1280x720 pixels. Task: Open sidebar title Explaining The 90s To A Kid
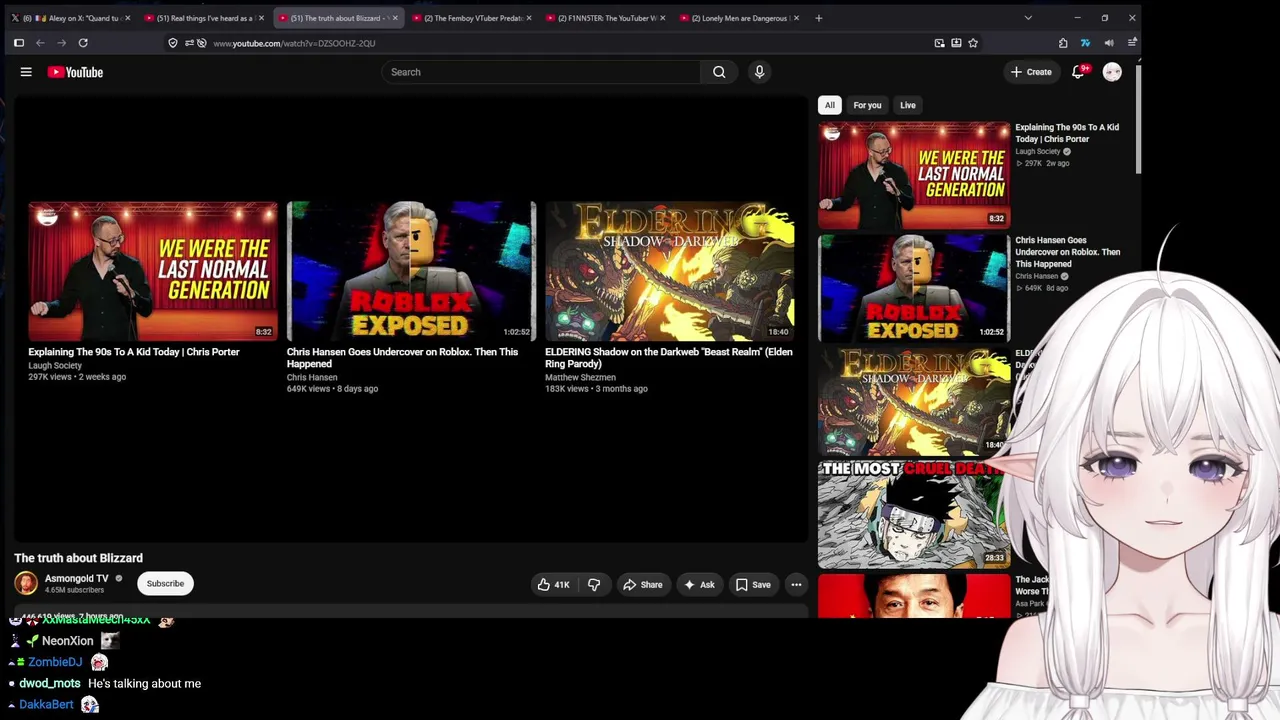1067,133
